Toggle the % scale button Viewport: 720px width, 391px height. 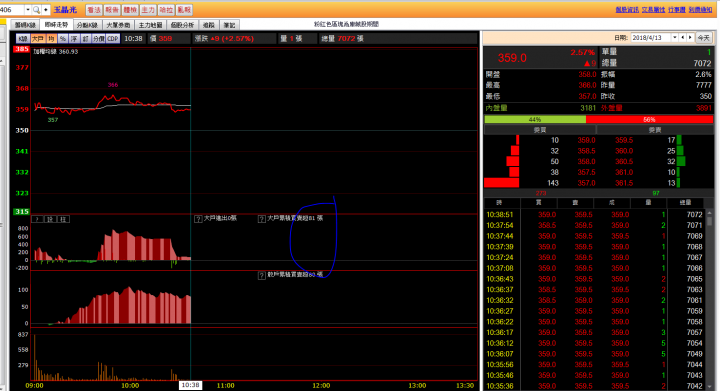pos(63,39)
